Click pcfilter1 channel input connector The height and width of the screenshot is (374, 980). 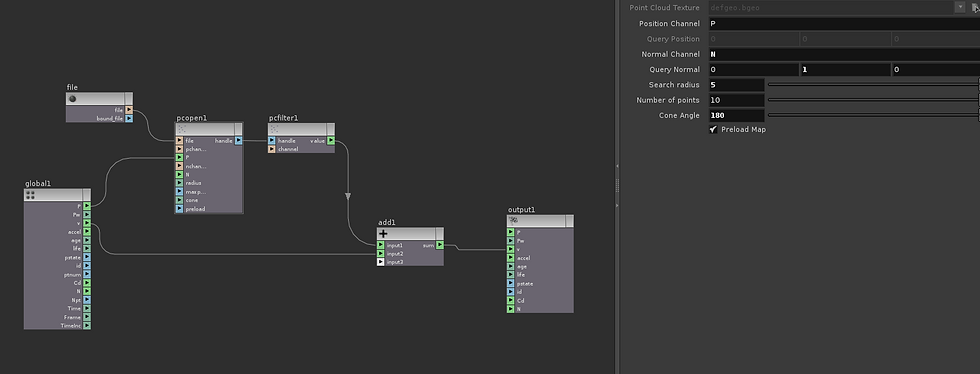(272, 149)
